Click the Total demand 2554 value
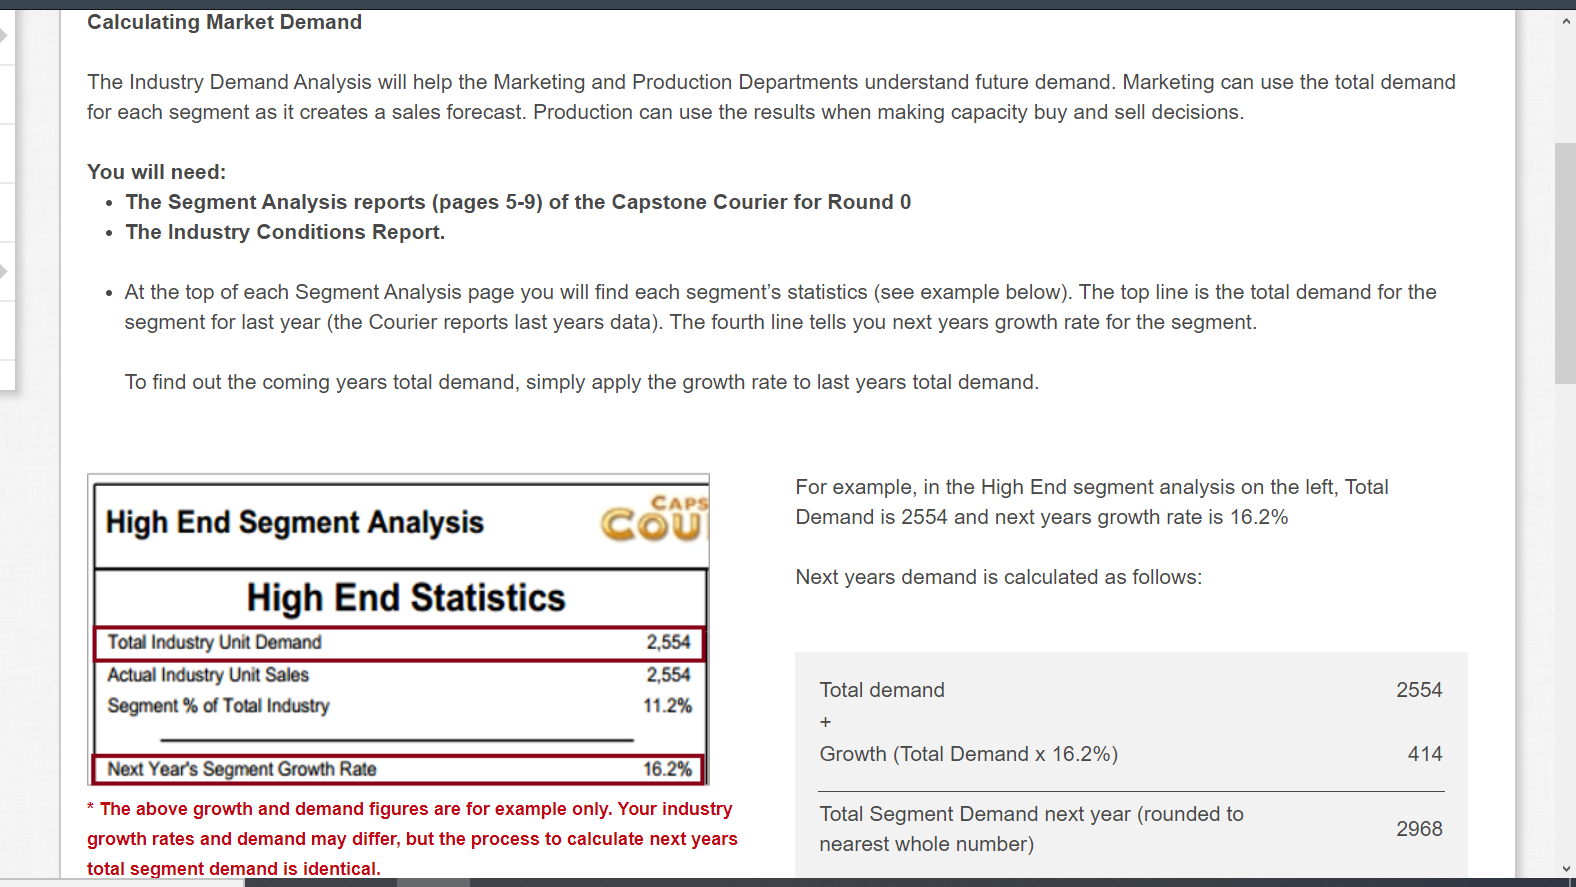The width and height of the screenshot is (1576, 887). point(1419,689)
